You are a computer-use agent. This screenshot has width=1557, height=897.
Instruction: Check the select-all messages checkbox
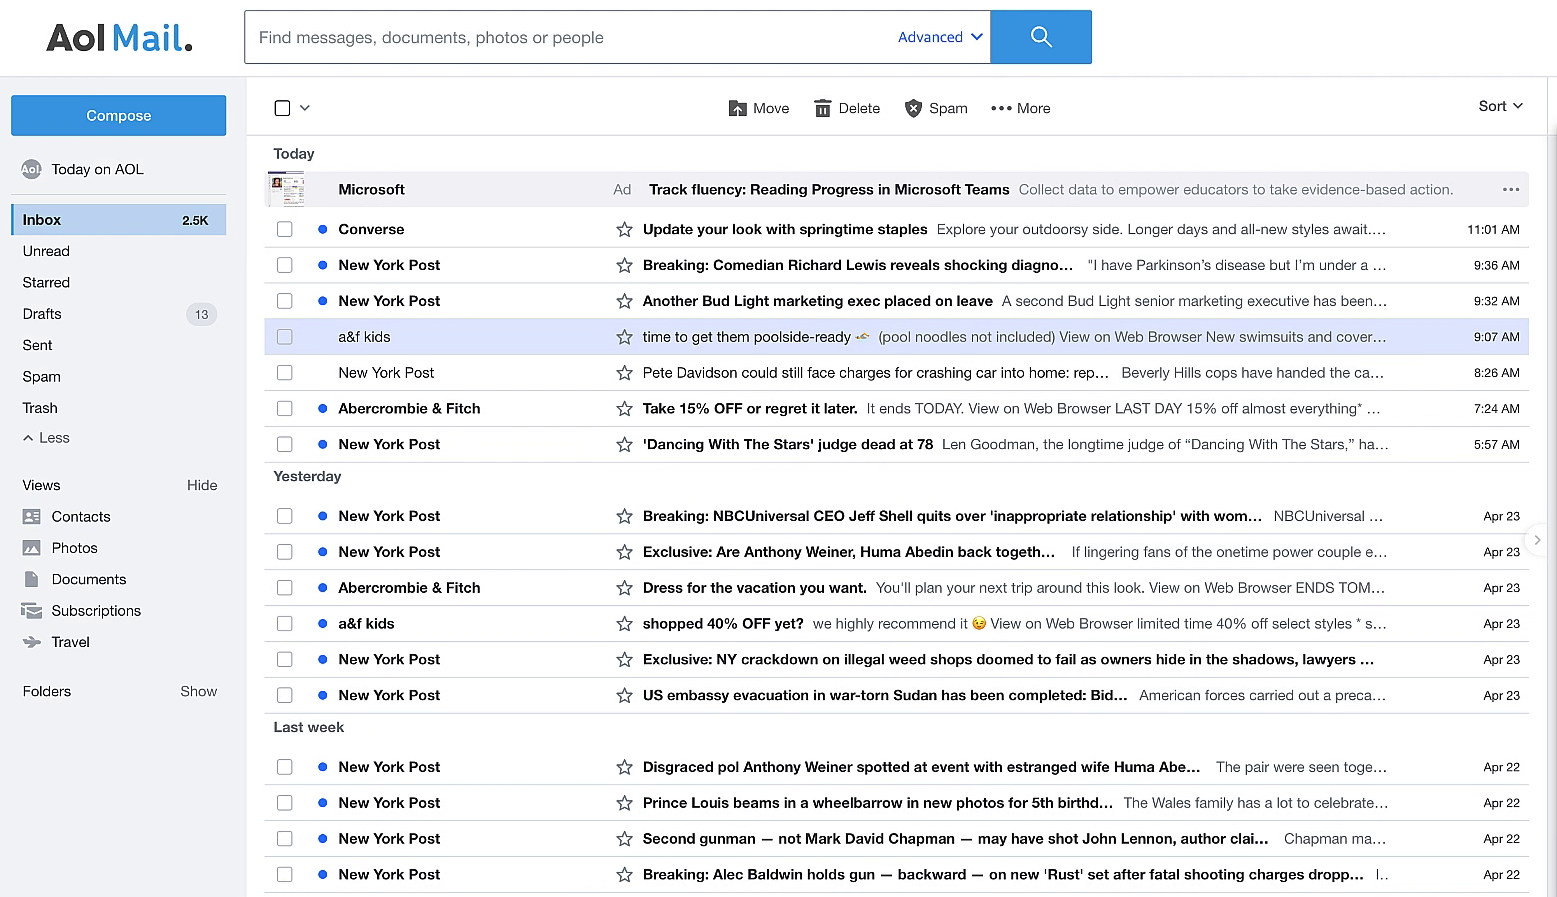[282, 107]
